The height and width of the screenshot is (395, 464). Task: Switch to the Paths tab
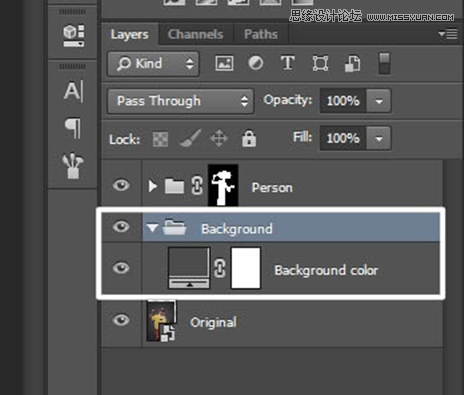pyautogui.click(x=261, y=34)
